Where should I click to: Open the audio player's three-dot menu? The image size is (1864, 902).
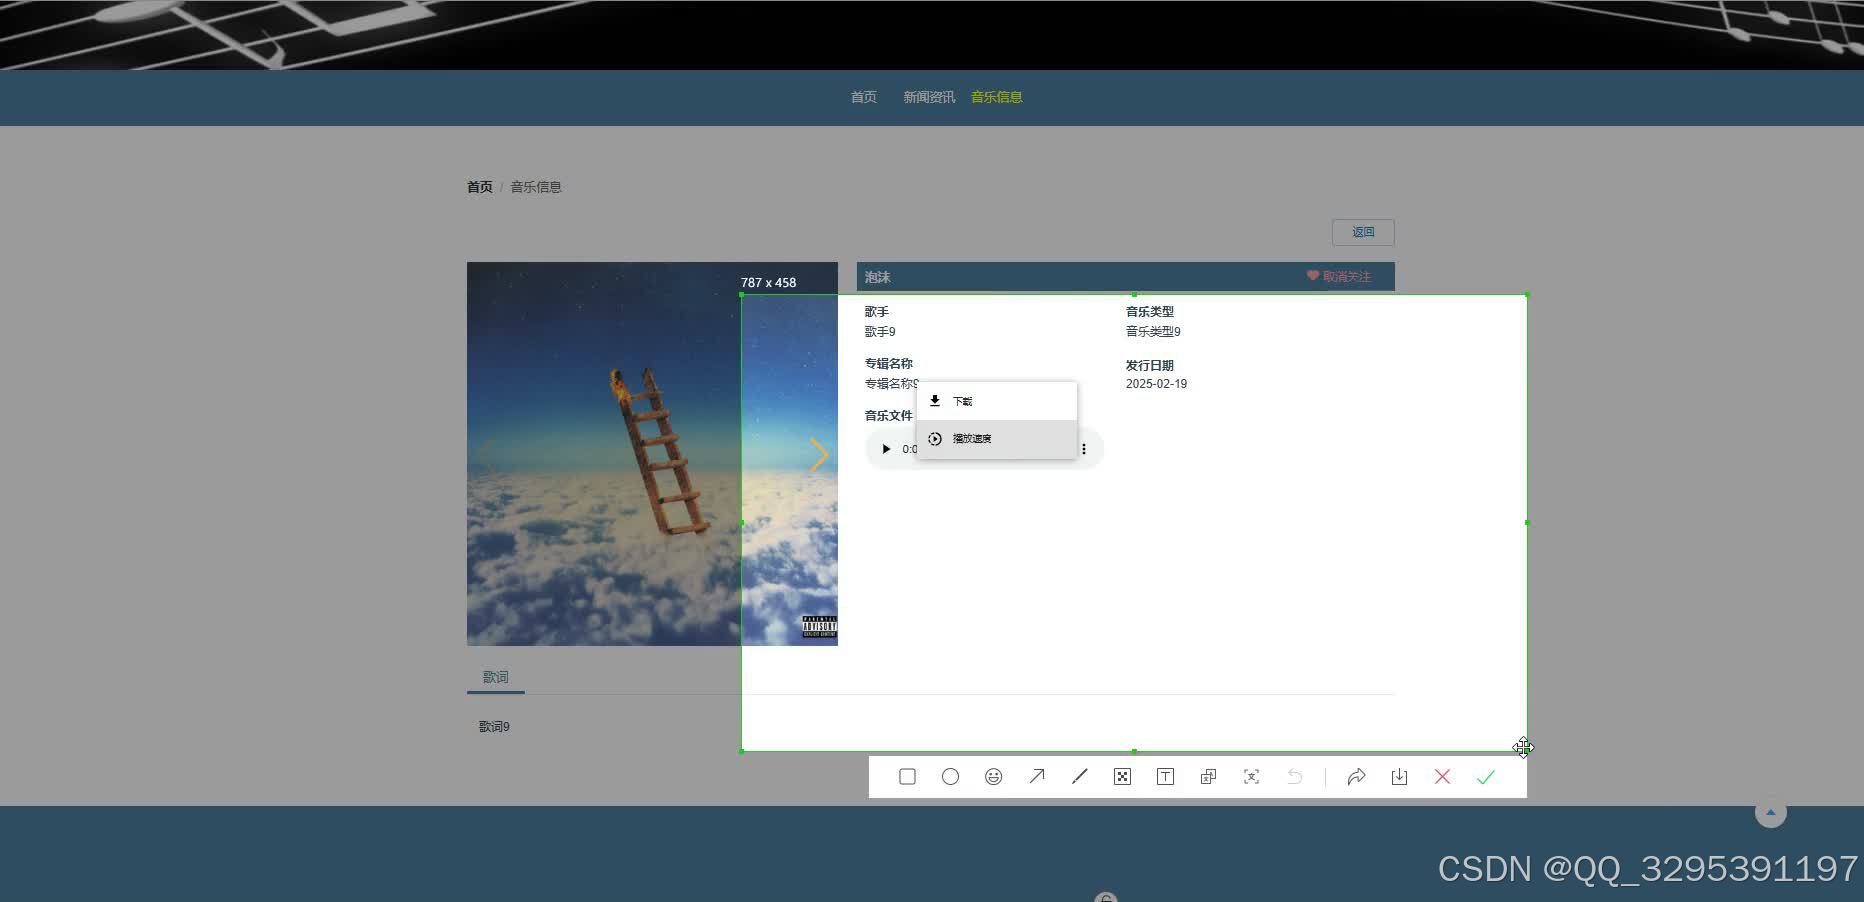tap(1083, 449)
